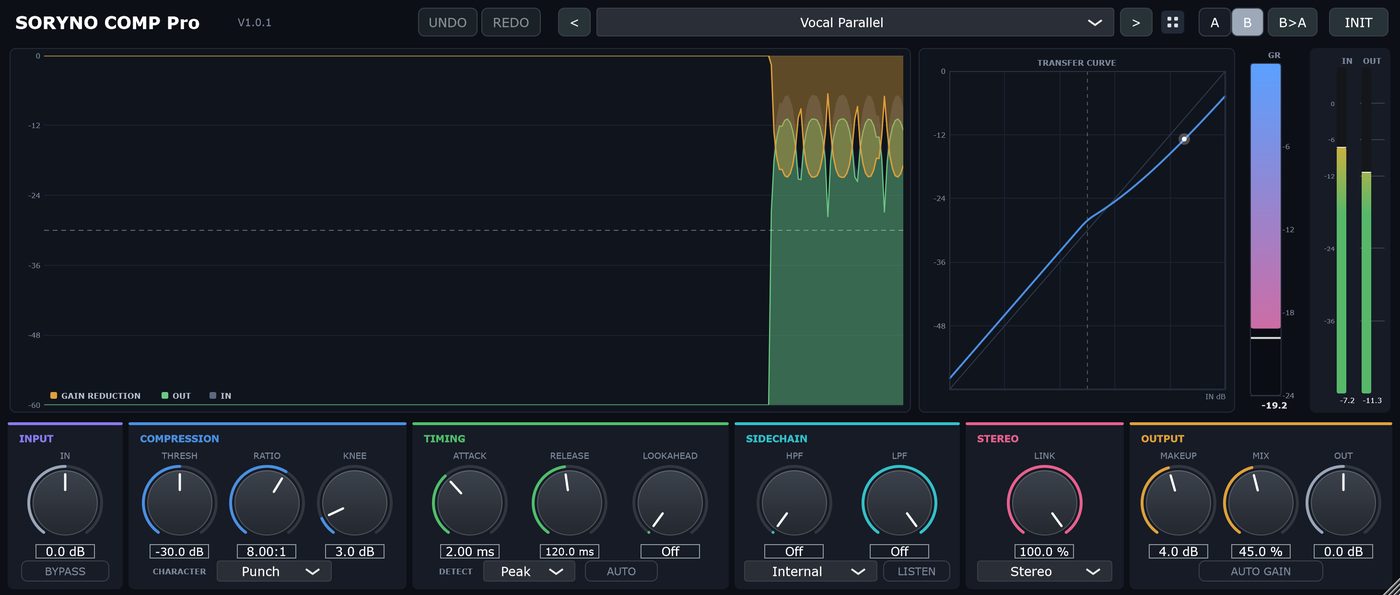Screen dimensions: 1400x595
Task: Click the stereo LINK knob
Action: (1044, 502)
